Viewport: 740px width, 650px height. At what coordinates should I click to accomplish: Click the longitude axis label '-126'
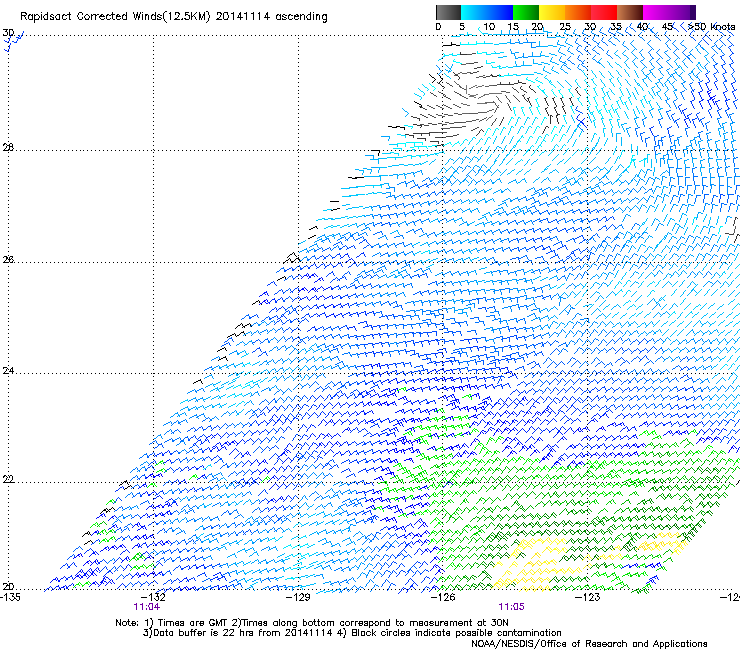(443, 597)
